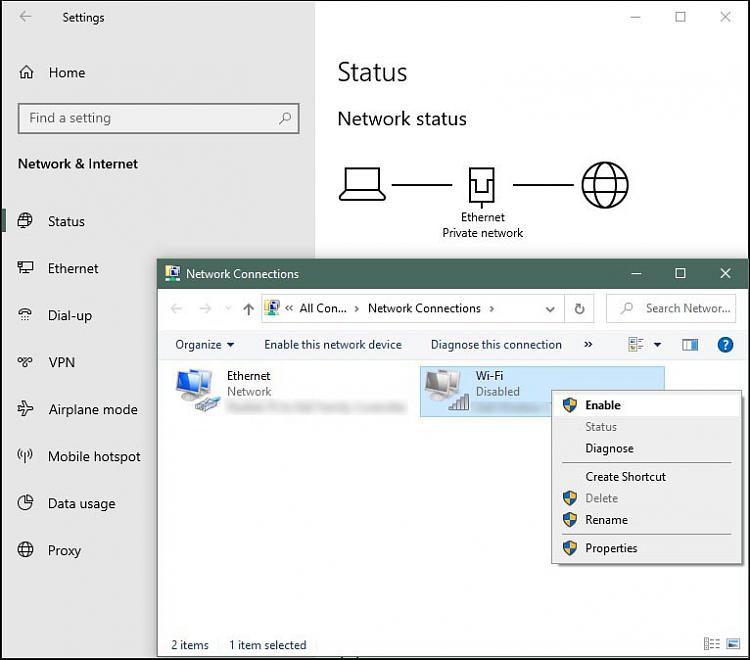Open Help with blue question mark
Image resolution: width=750 pixels, height=660 pixels.
[725, 344]
